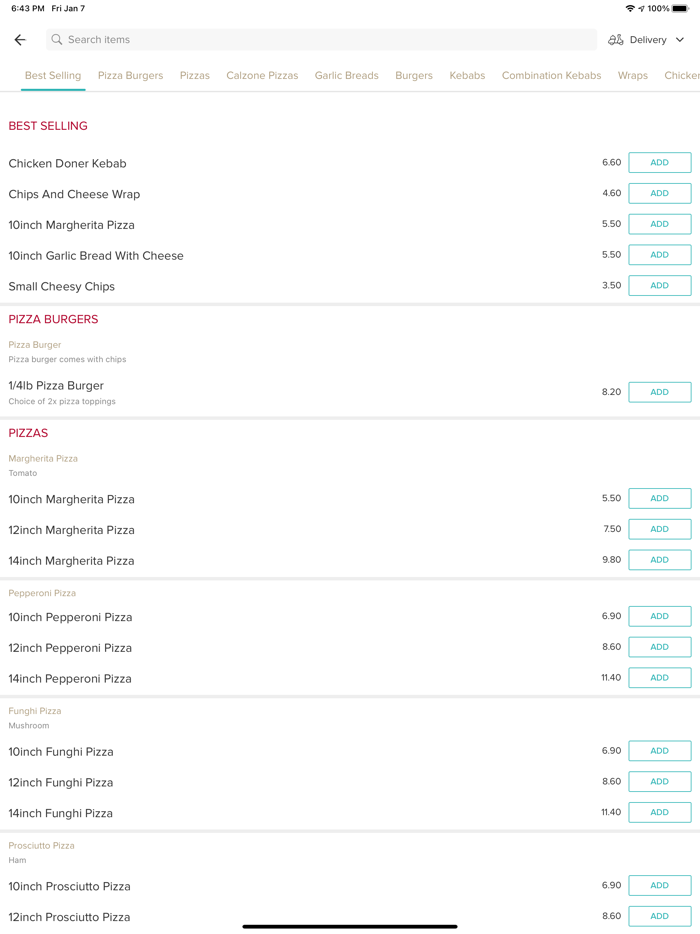
Task: Tap the Wi-Fi status icon
Action: coord(629,8)
